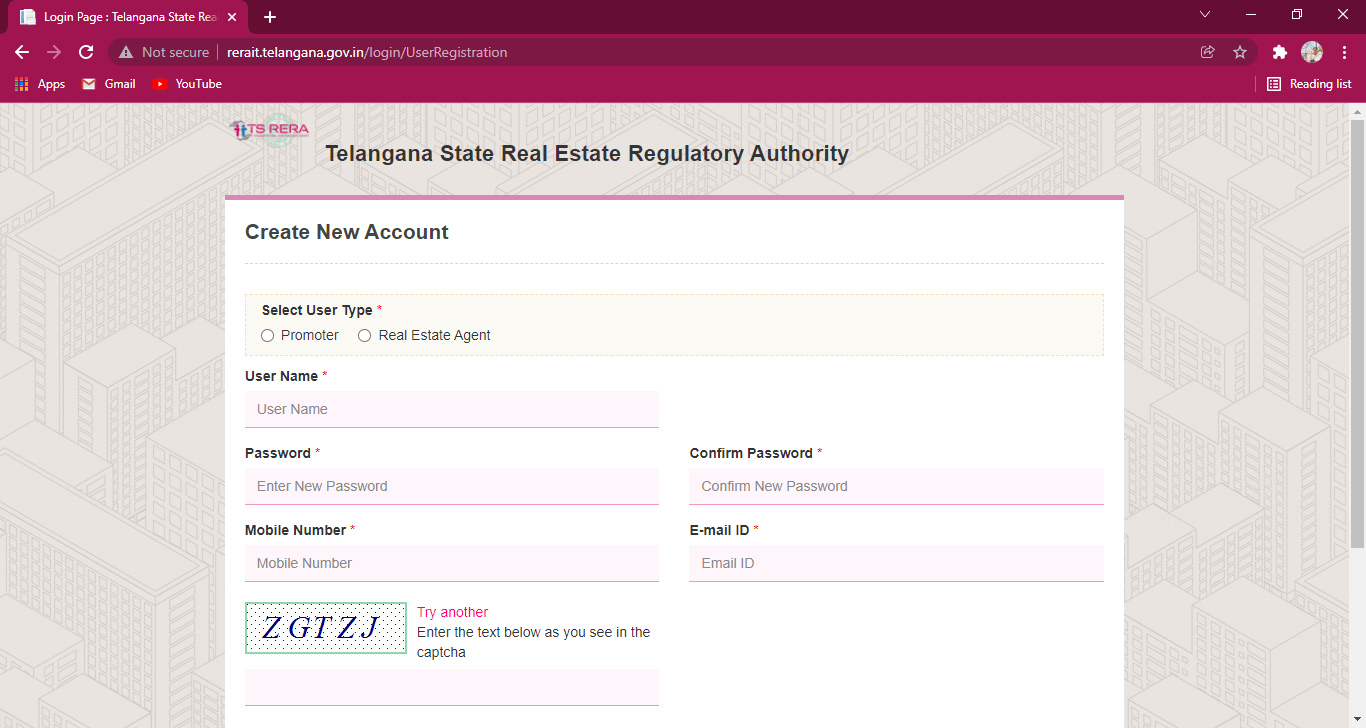Switch to the Login Page tab
The width and height of the screenshot is (1366, 728).
[x=125, y=17]
